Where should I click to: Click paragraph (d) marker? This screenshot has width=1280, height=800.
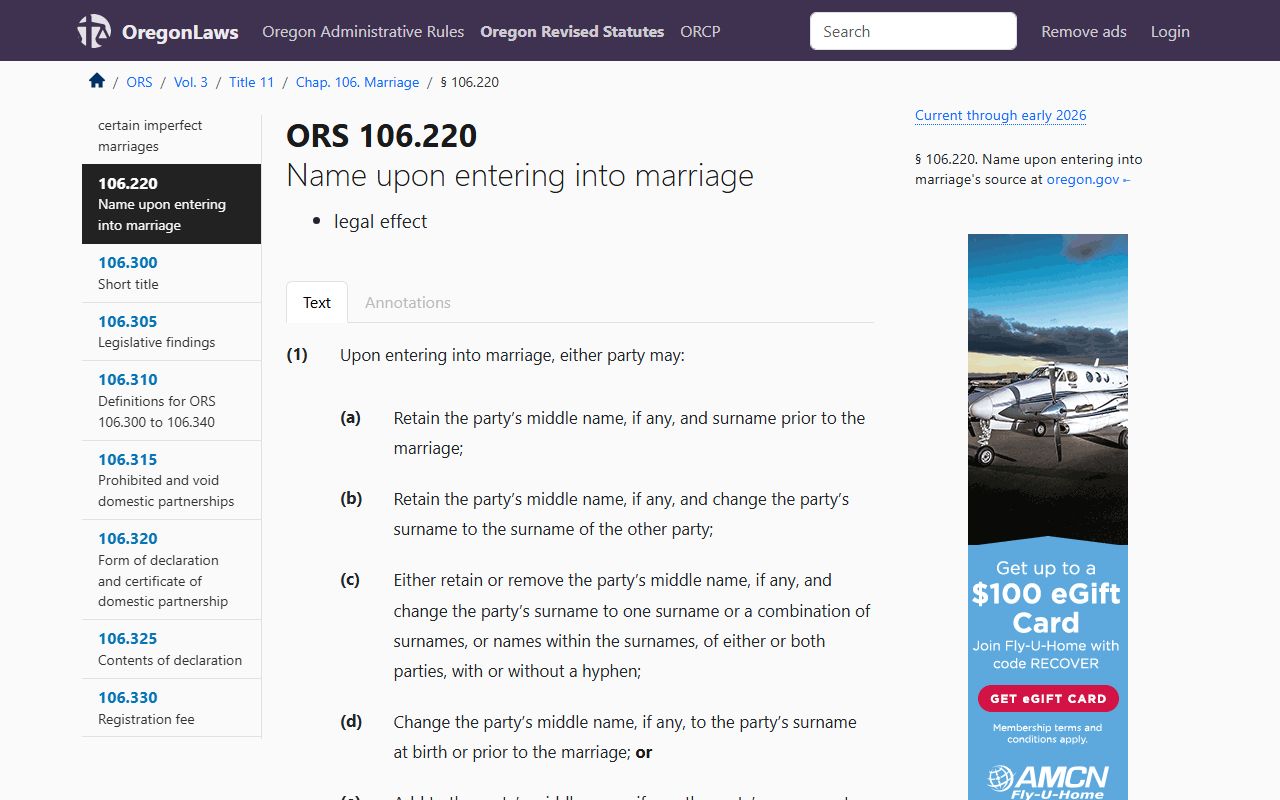coord(351,722)
